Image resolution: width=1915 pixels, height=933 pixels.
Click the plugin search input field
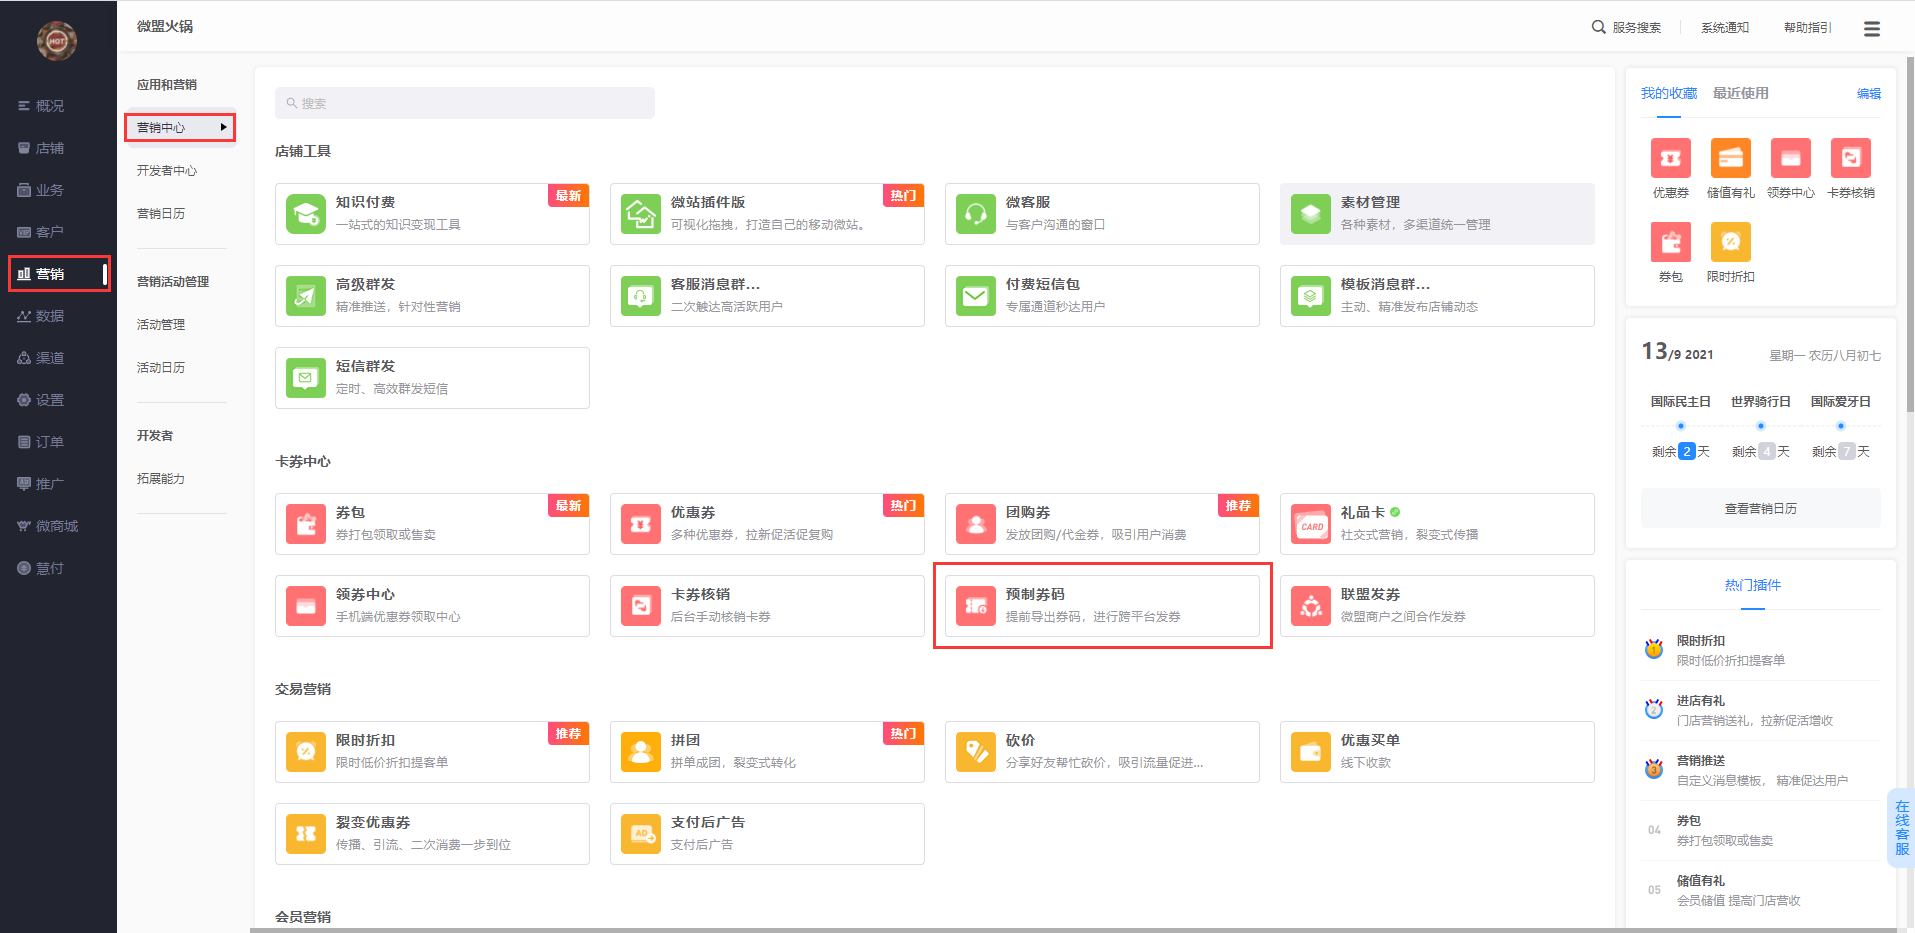[465, 103]
